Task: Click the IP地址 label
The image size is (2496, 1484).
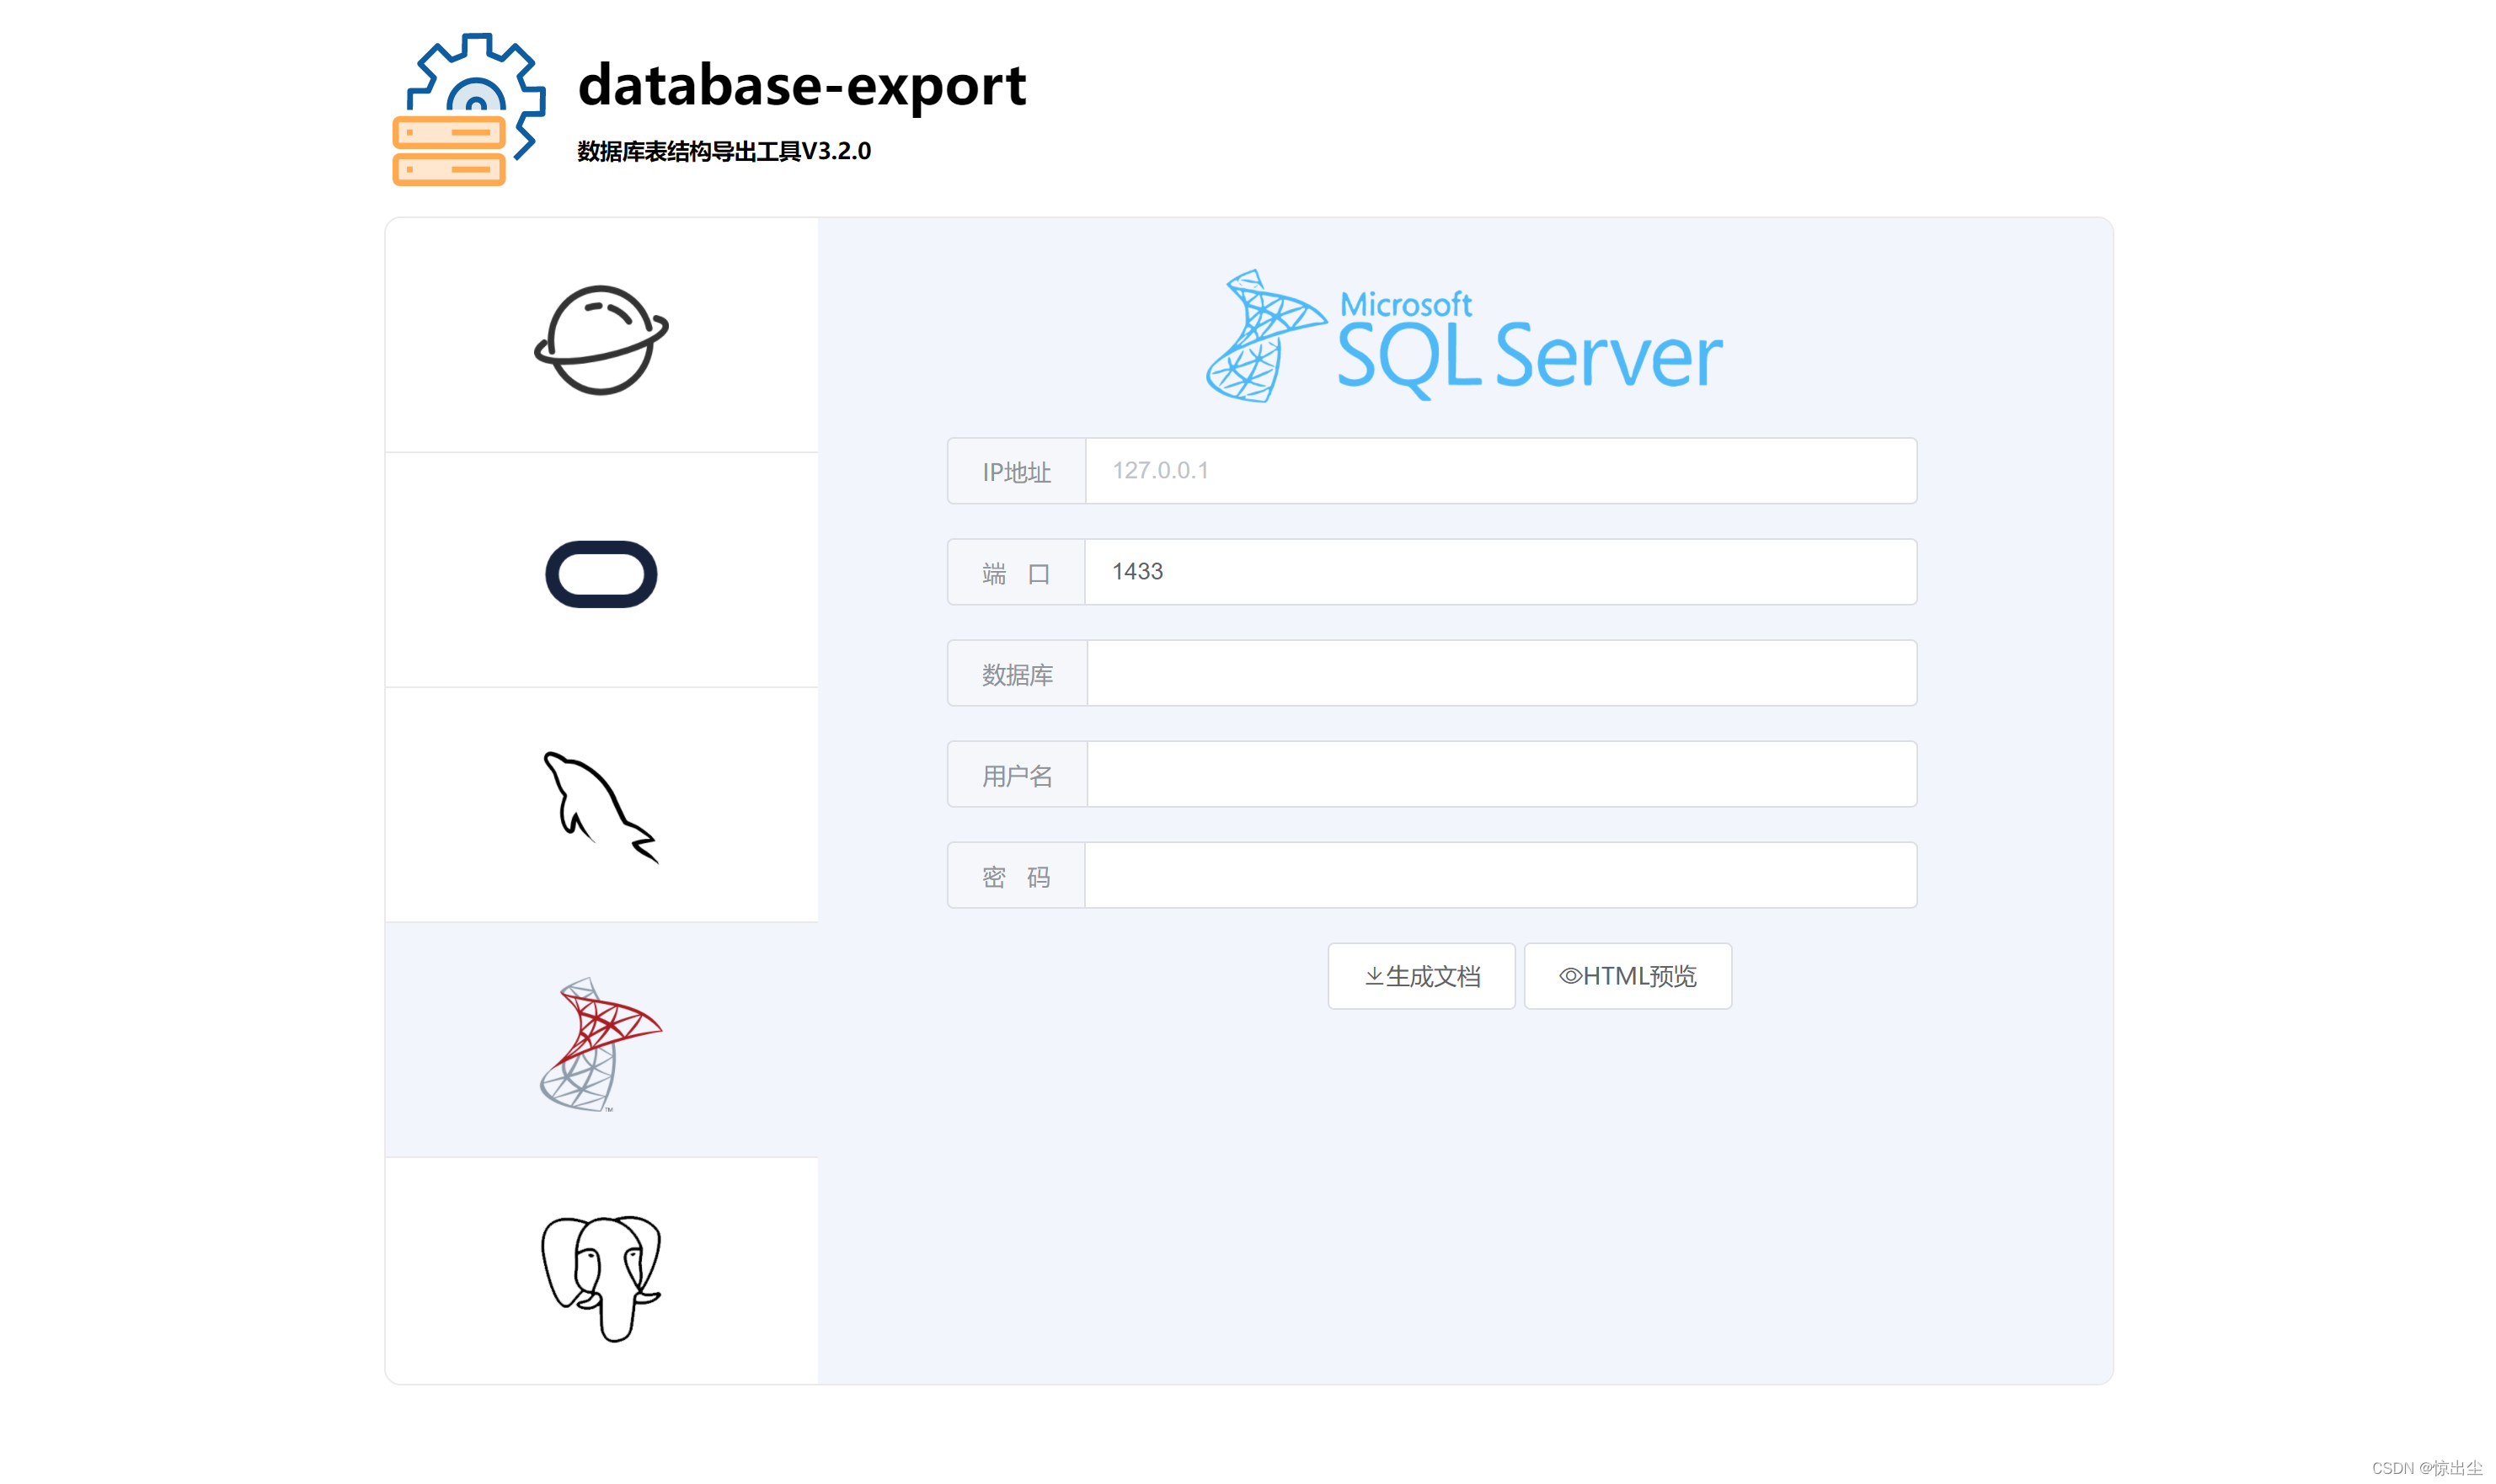Action: click(x=1016, y=472)
